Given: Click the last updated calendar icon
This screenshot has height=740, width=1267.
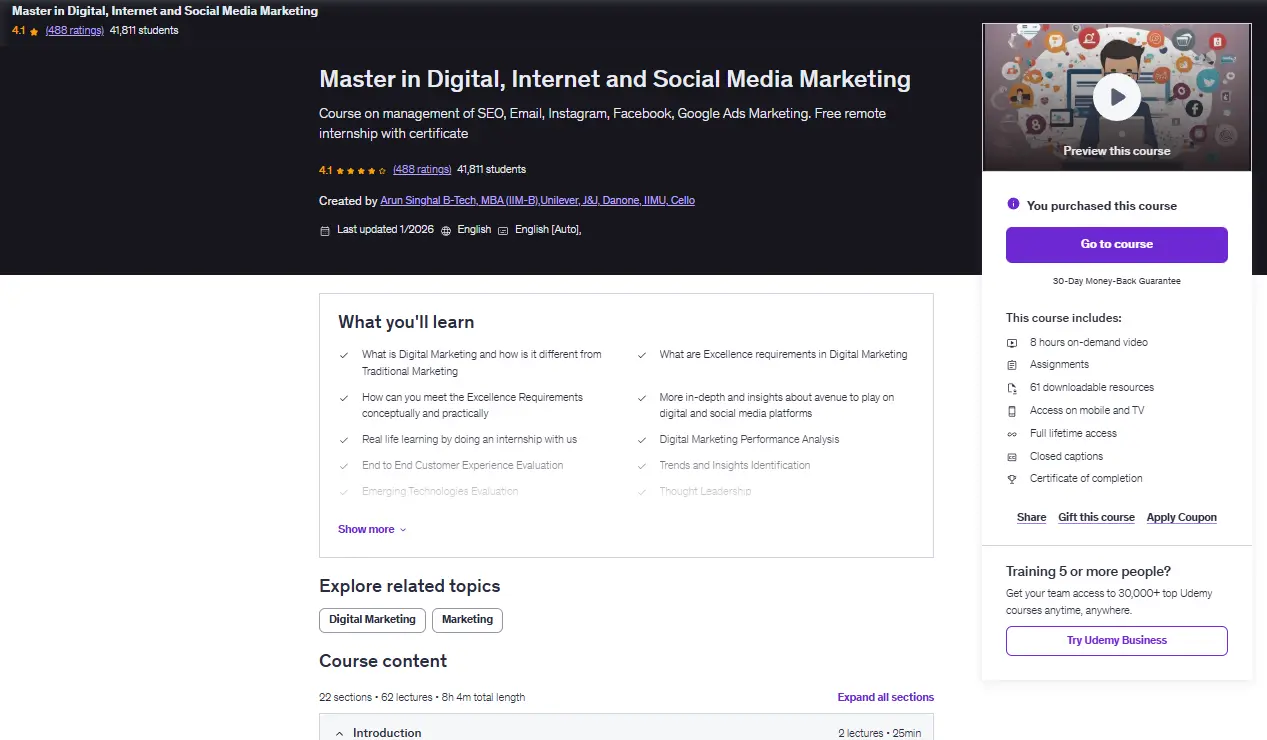Looking at the screenshot, I should click(x=324, y=230).
